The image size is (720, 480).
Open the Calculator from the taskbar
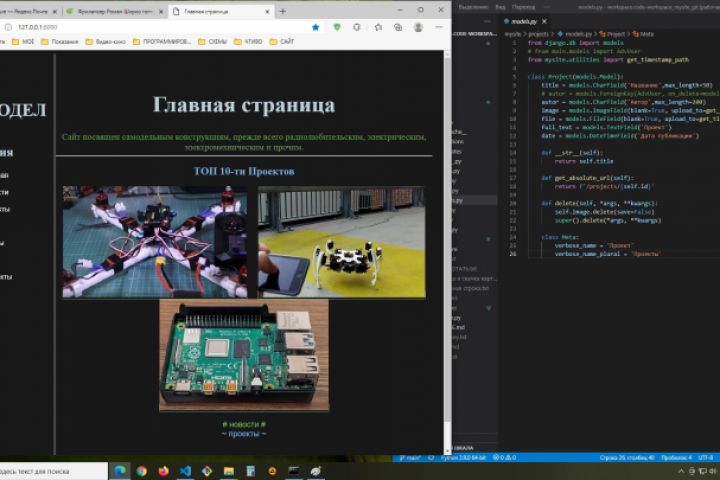coord(251,471)
